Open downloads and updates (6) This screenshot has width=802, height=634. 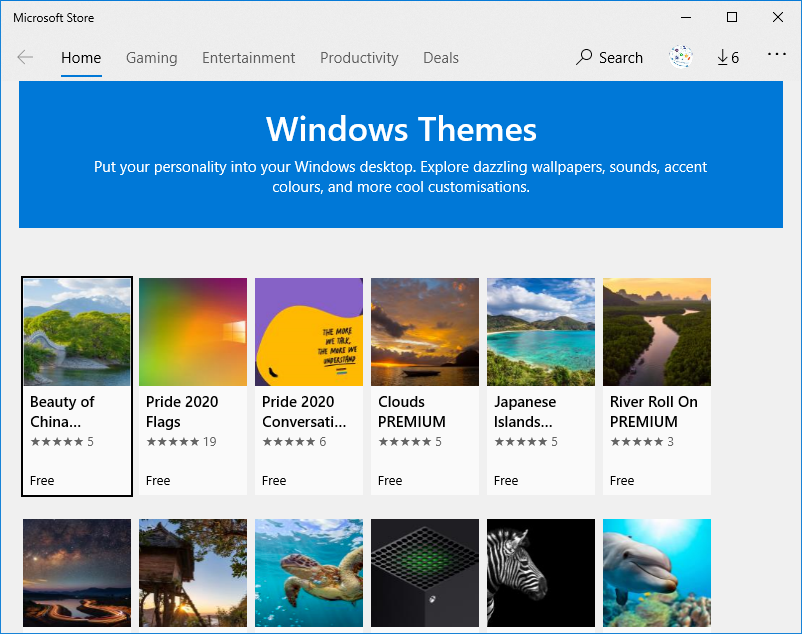[x=728, y=57]
